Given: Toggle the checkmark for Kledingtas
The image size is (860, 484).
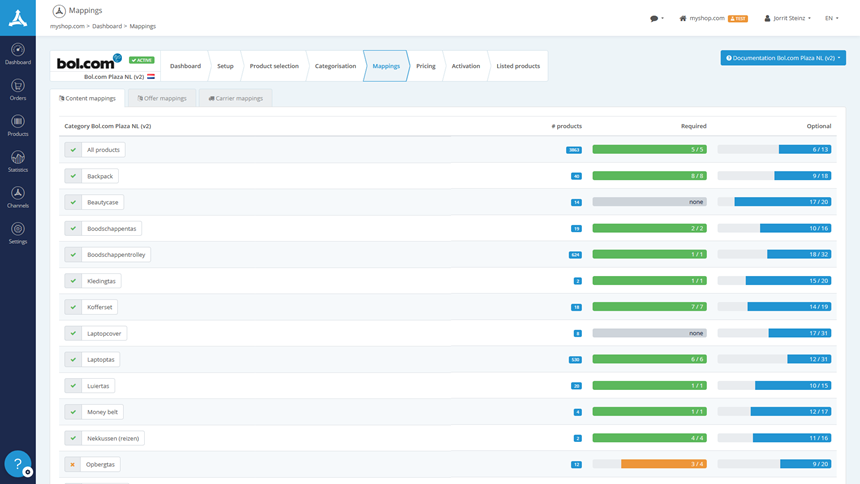Looking at the screenshot, I should (x=73, y=281).
